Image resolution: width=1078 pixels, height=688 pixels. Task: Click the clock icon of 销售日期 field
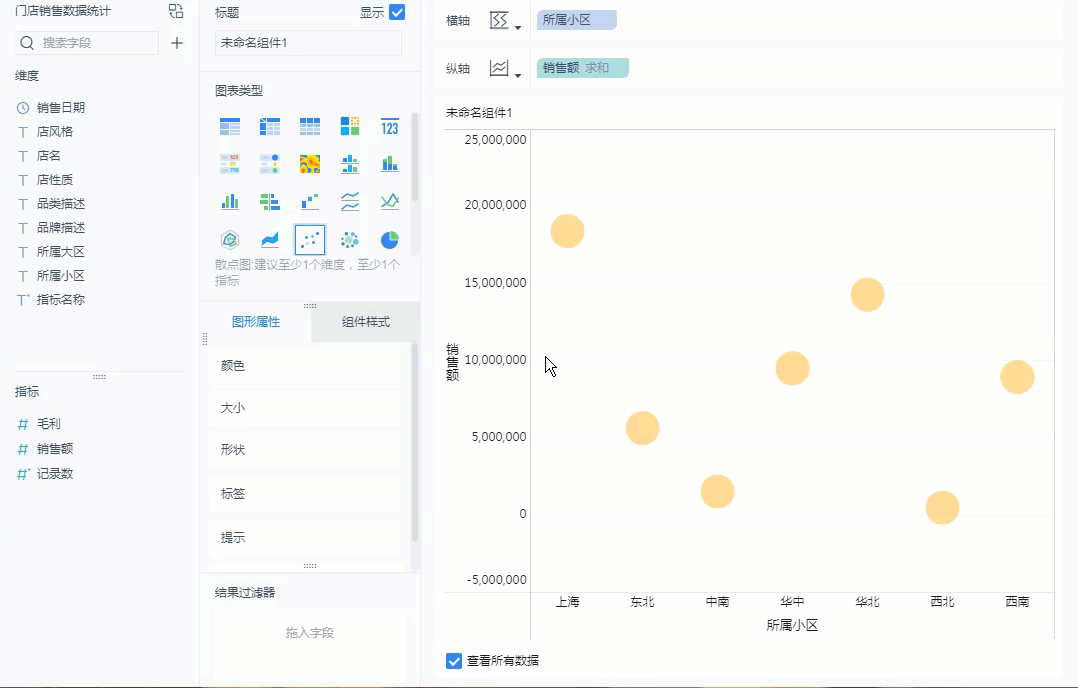click(23, 108)
